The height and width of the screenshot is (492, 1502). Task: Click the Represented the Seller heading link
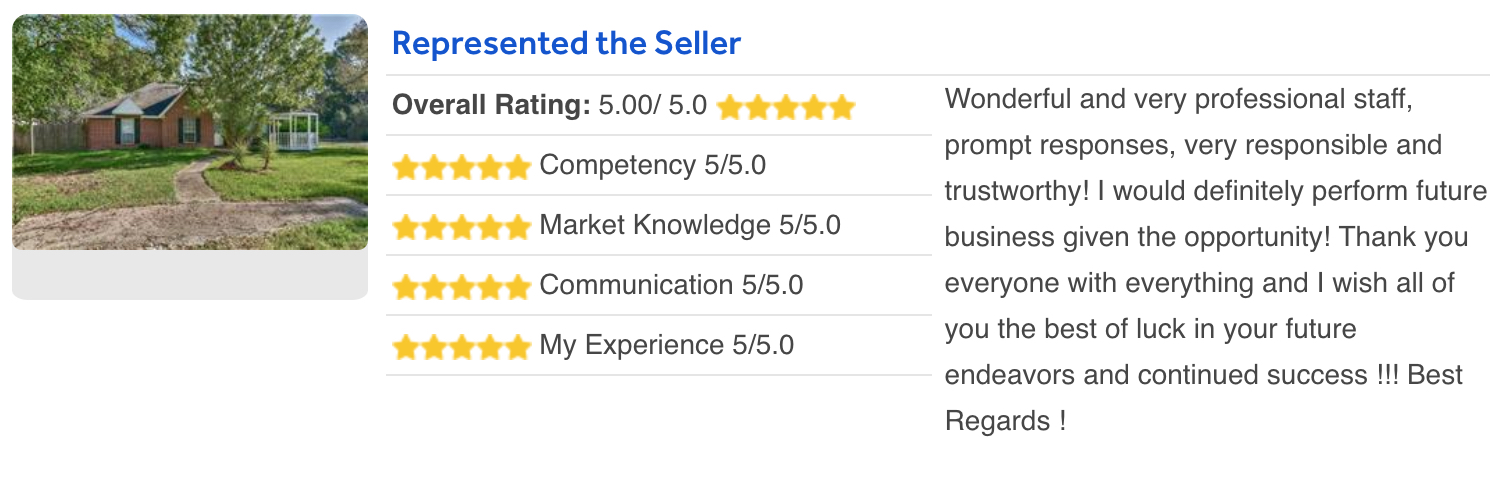pos(566,44)
